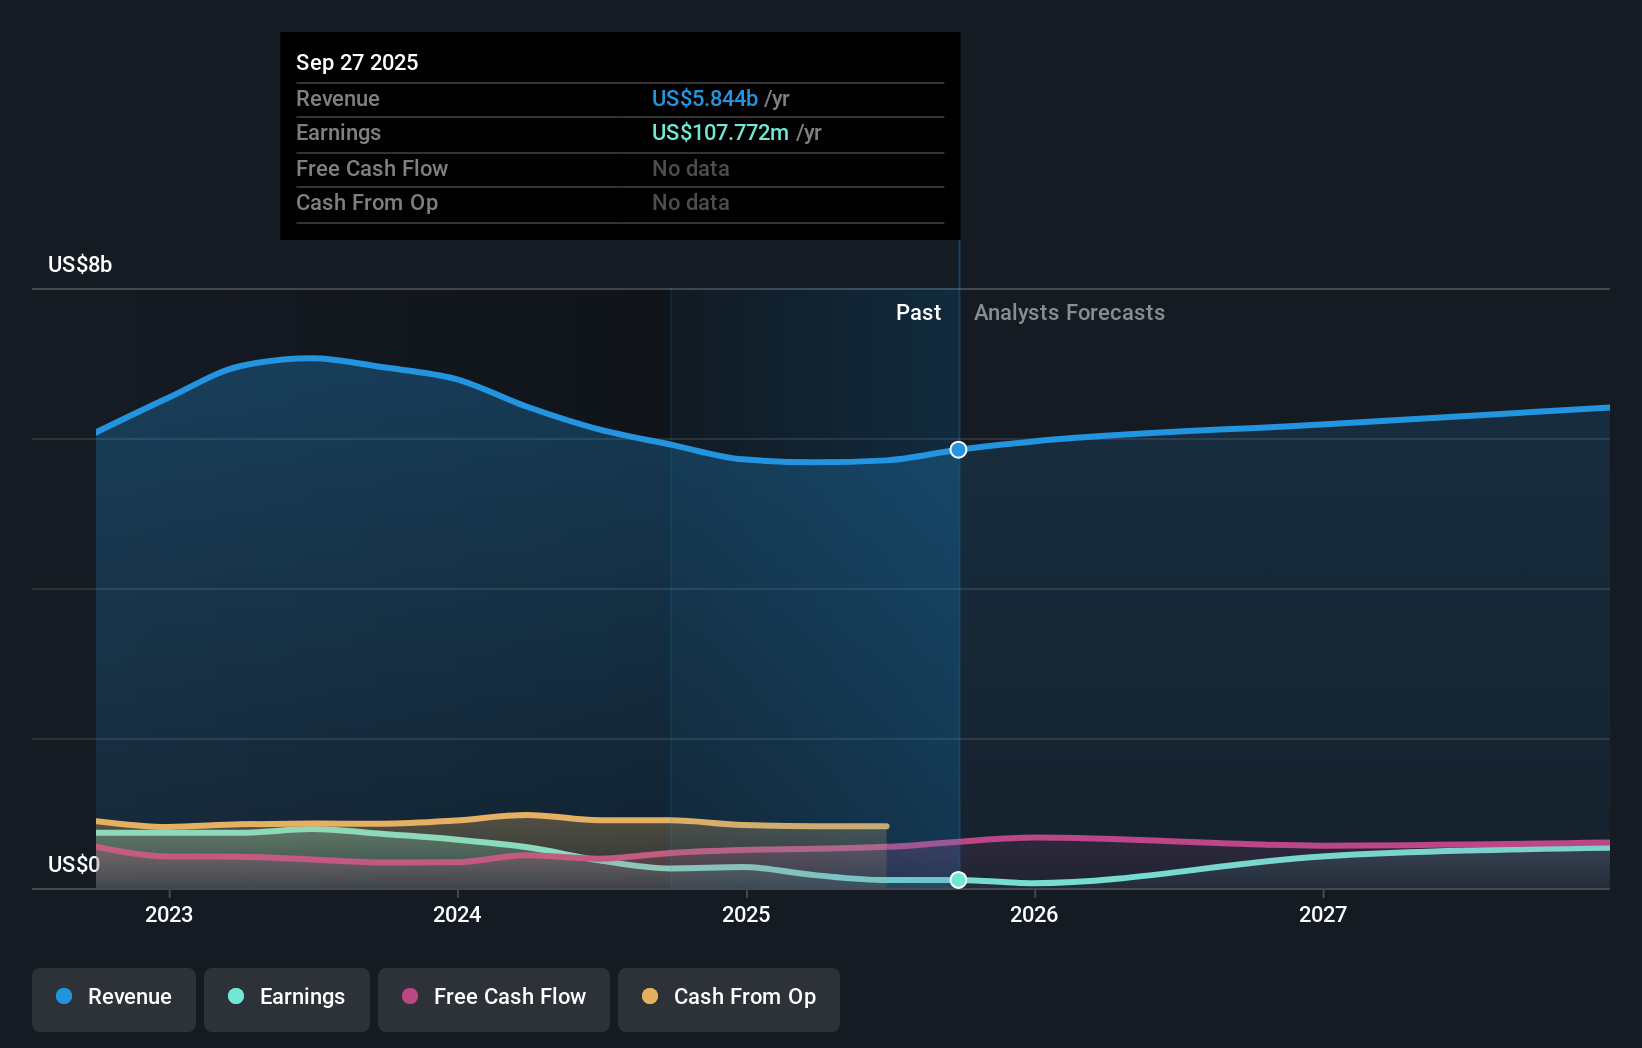The width and height of the screenshot is (1642, 1048).
Task: Click the past-forecast divider line on the chart
Action: click(957, 600)
